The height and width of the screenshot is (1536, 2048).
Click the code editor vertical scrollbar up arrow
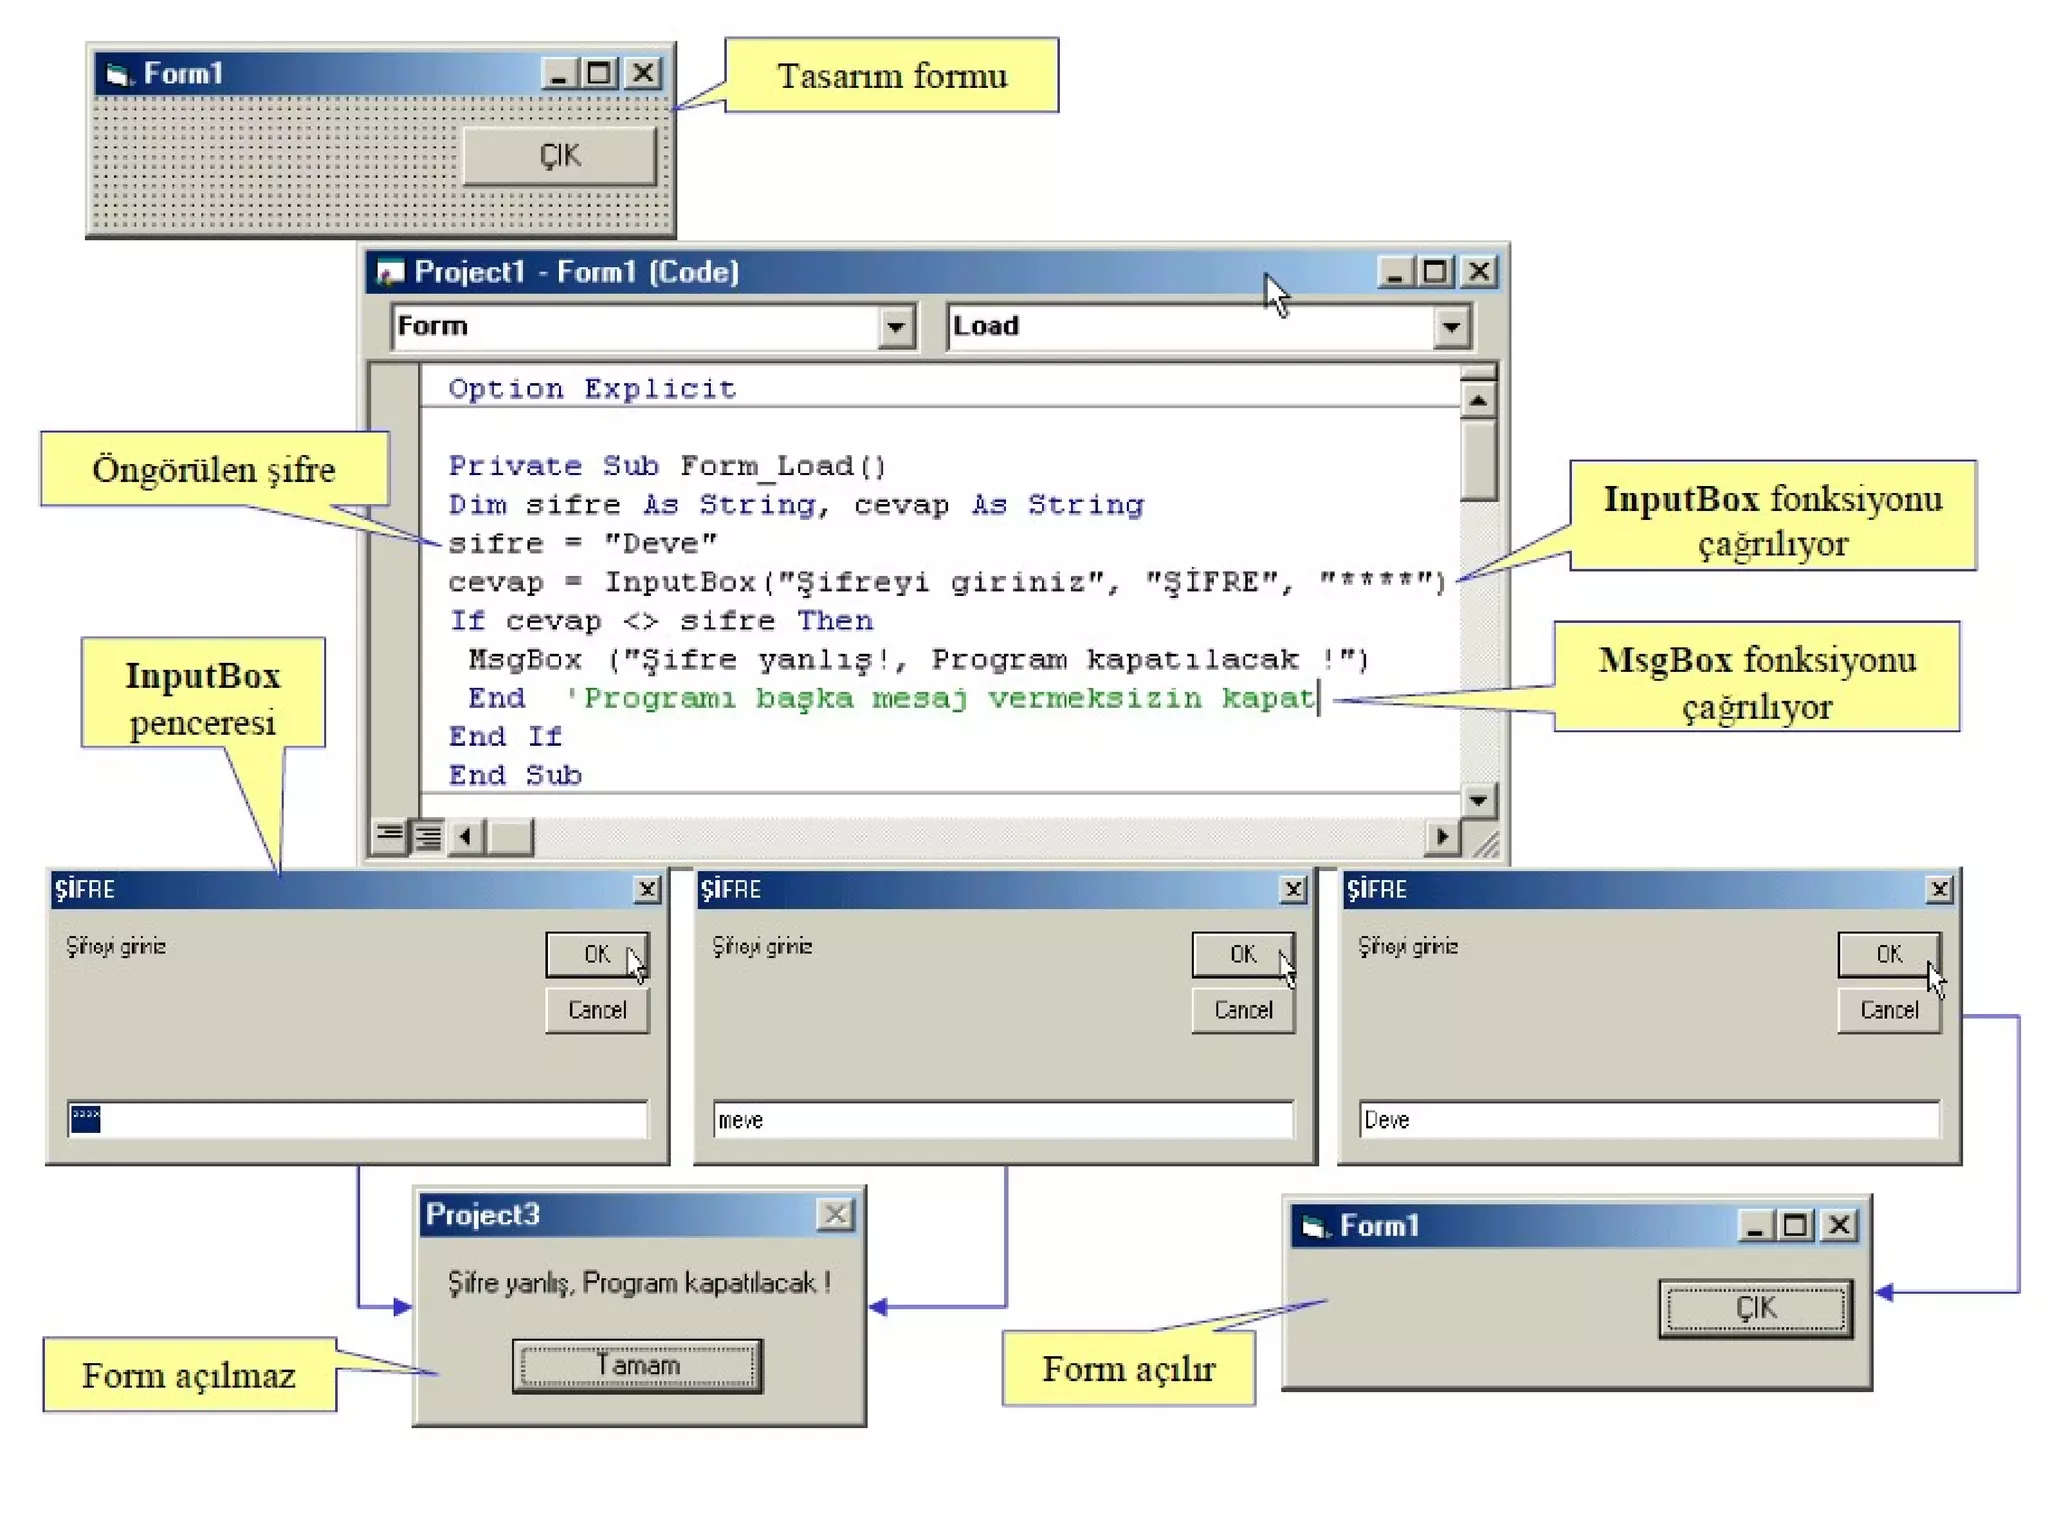[1478, 401]
